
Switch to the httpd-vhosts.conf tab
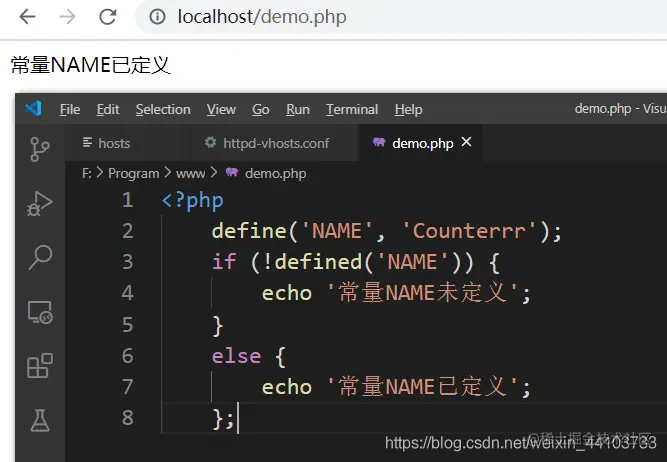(x=274, y=143)
